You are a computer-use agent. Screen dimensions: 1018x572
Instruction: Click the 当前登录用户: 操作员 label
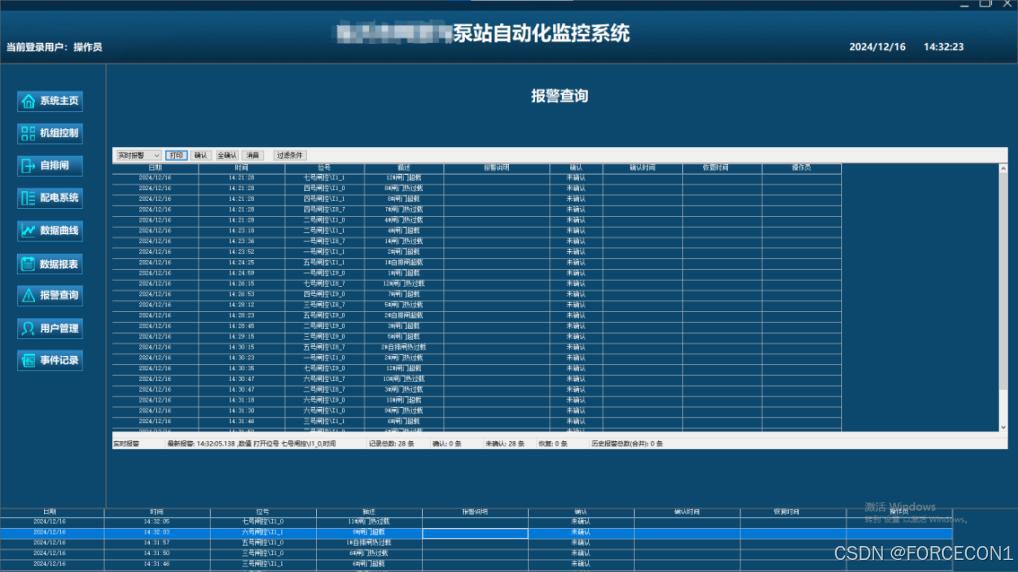[55, 47]
